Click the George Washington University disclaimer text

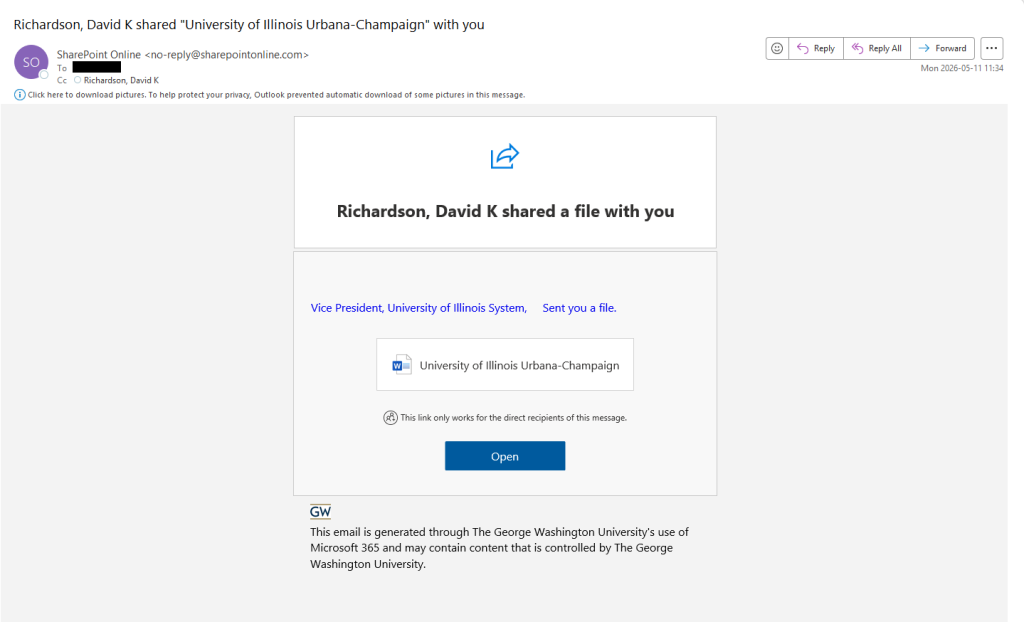[x=499, y=548]
